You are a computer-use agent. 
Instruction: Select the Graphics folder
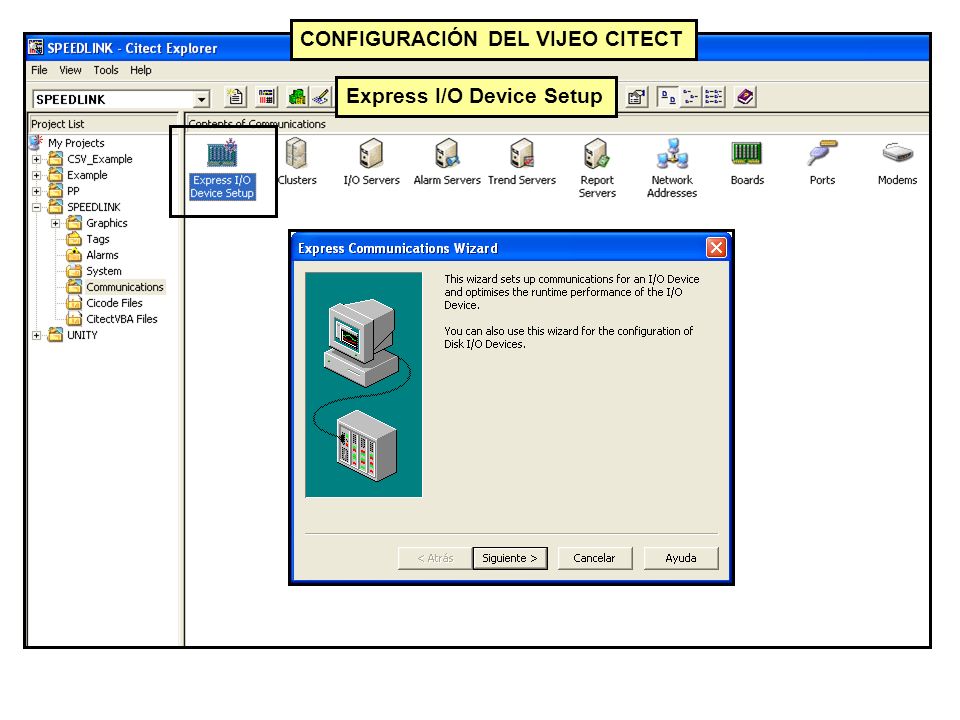tap(107, 223)
